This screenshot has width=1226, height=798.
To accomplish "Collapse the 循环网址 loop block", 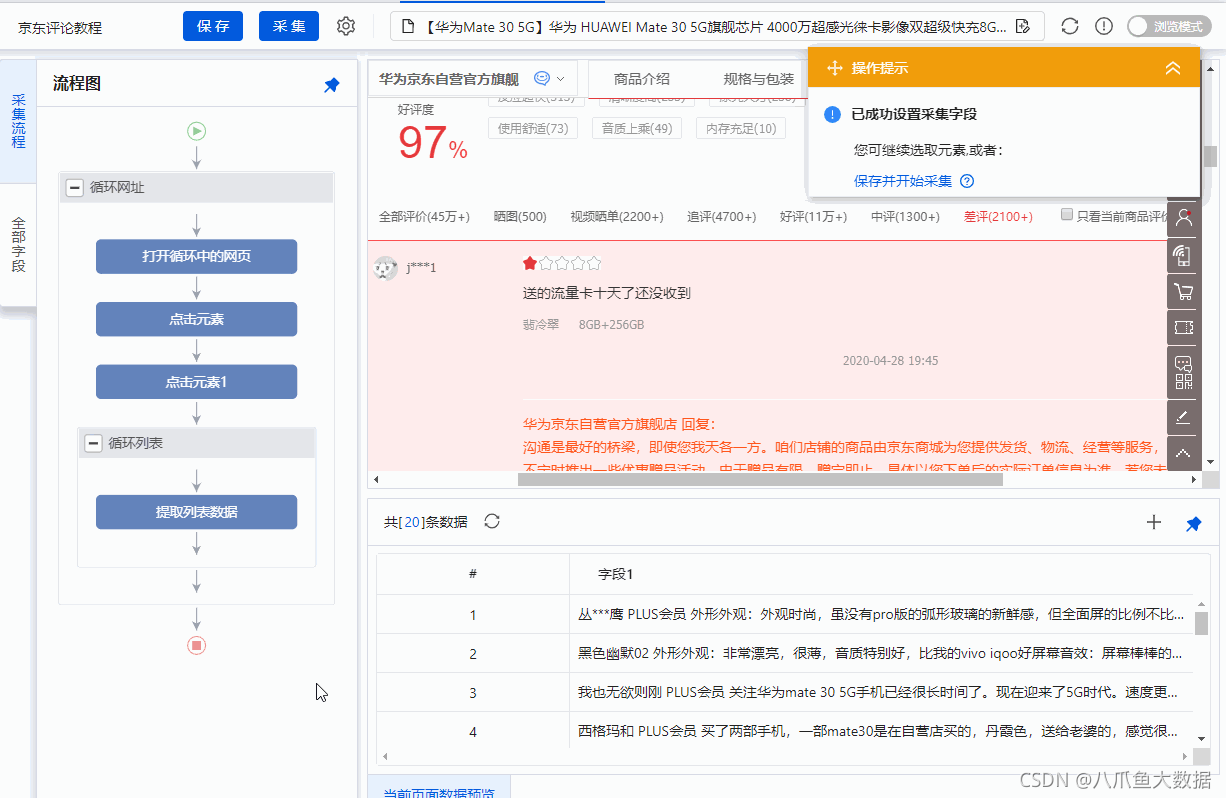I will pos(74,187).
